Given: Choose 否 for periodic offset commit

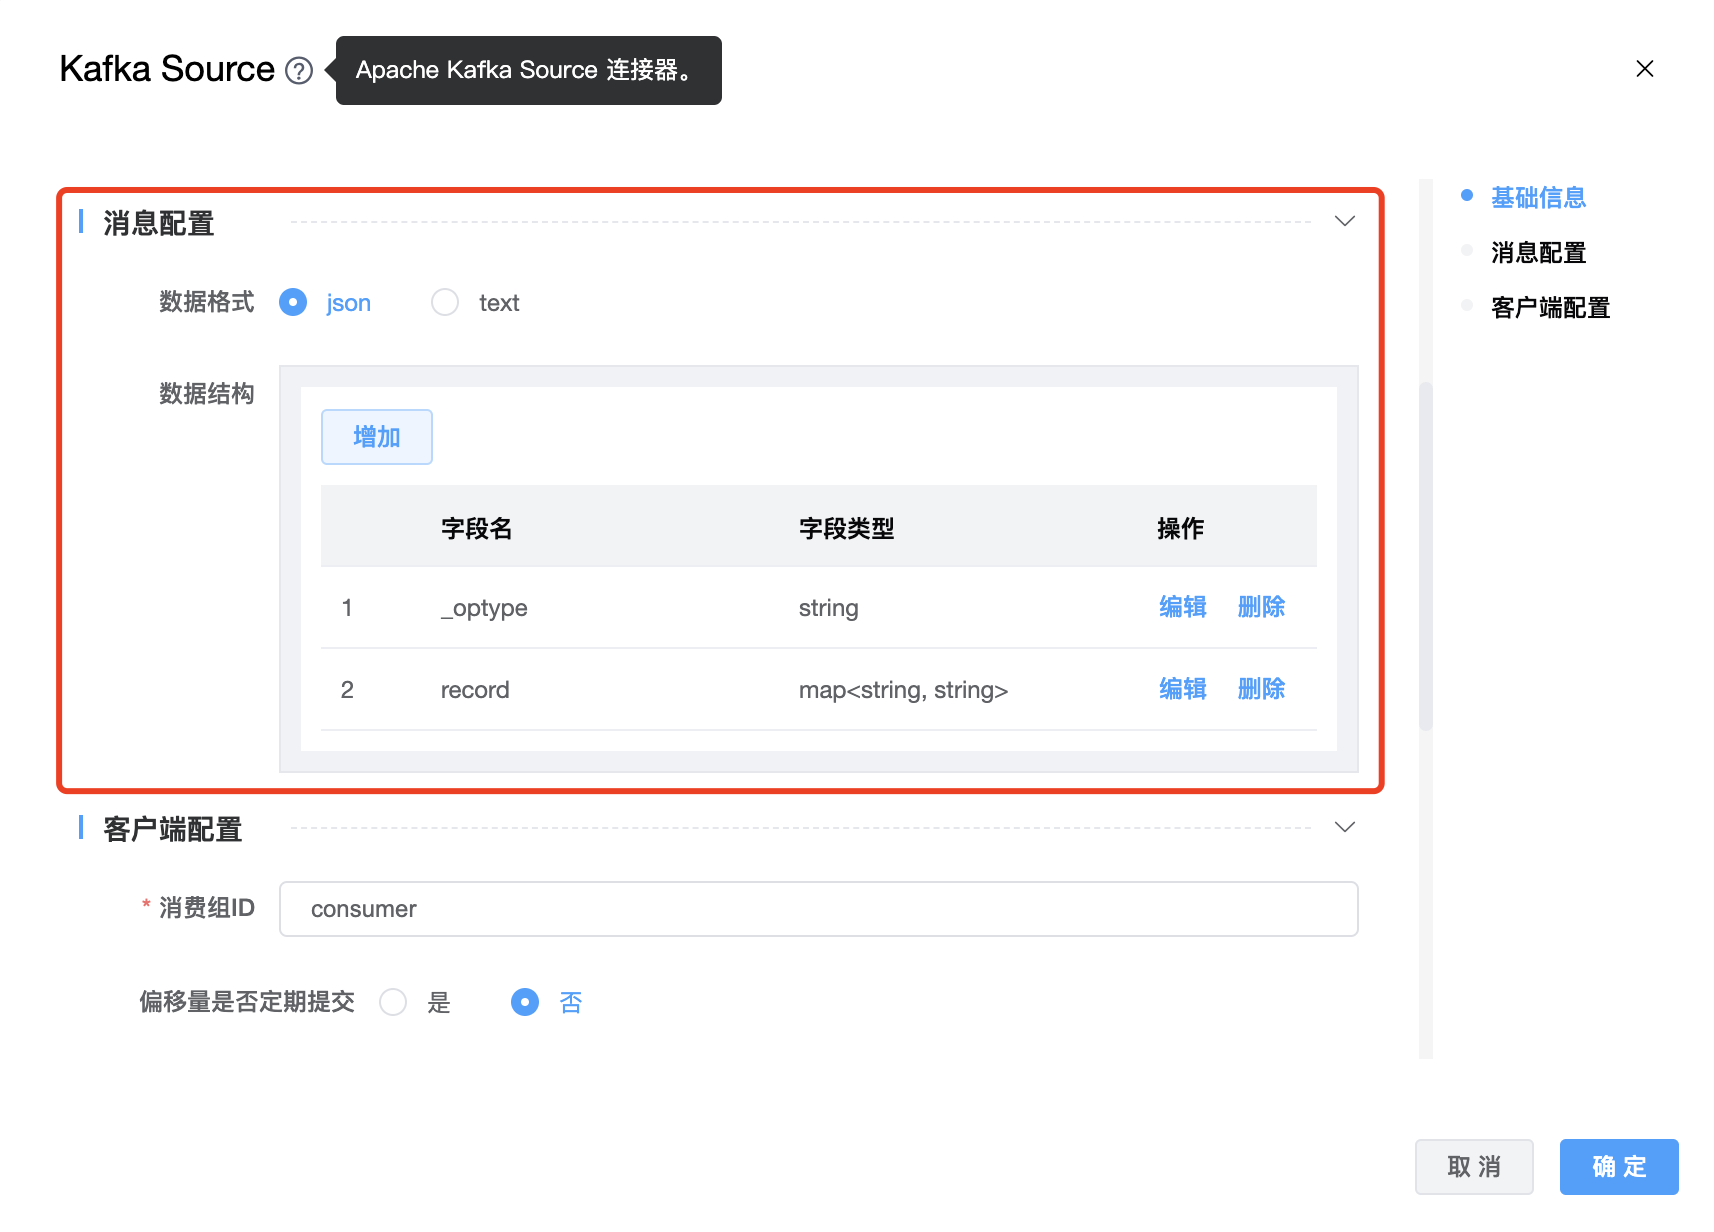Looking at the screenshot, I should [x=525, y=1002].
